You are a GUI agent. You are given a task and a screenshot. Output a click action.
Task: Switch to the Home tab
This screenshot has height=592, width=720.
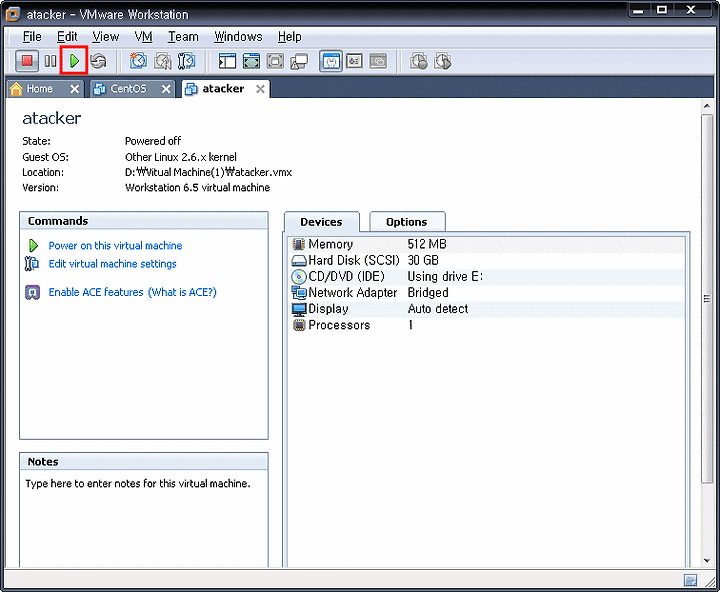tap(39, 89)
